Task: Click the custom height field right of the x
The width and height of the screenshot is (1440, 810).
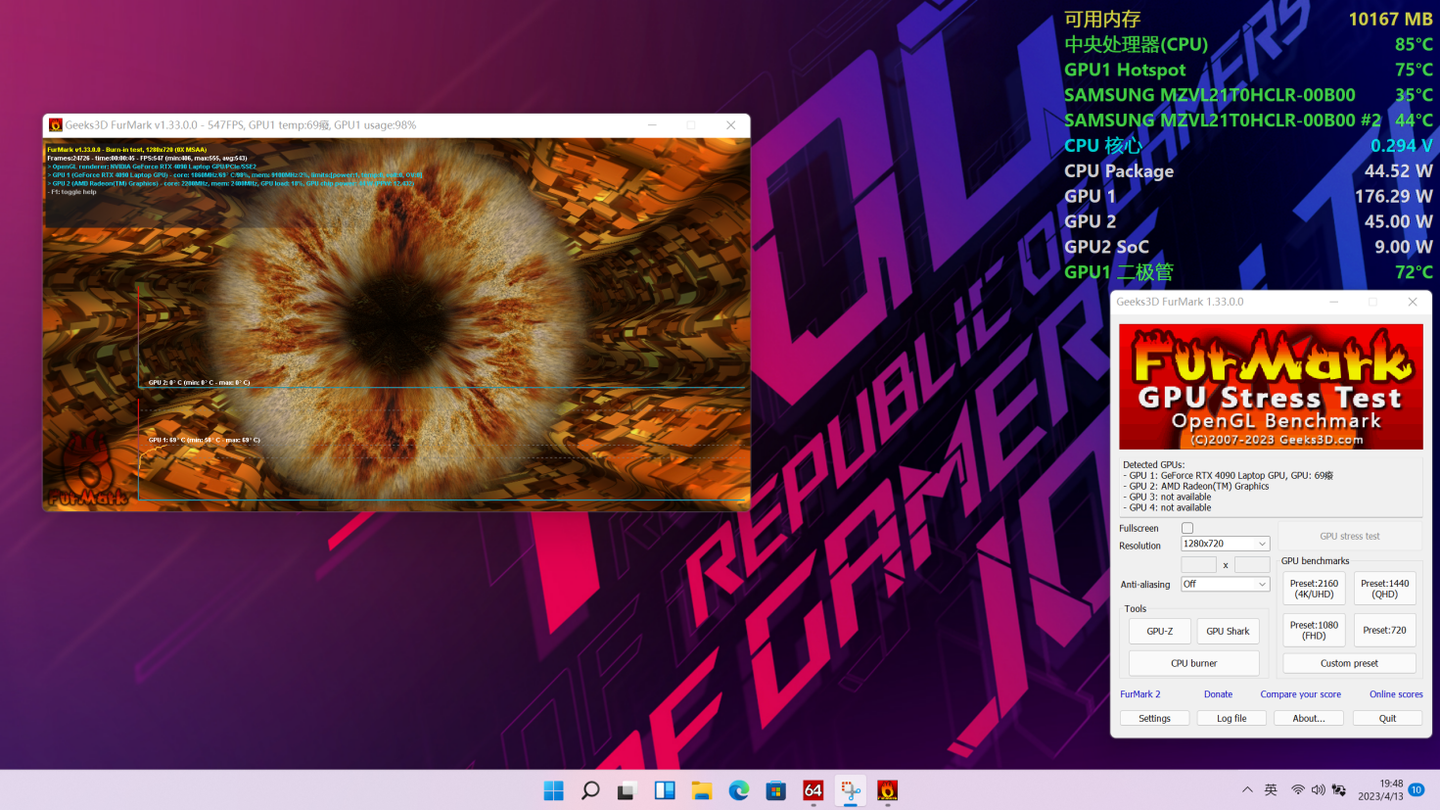Action: click(1252, 565)
